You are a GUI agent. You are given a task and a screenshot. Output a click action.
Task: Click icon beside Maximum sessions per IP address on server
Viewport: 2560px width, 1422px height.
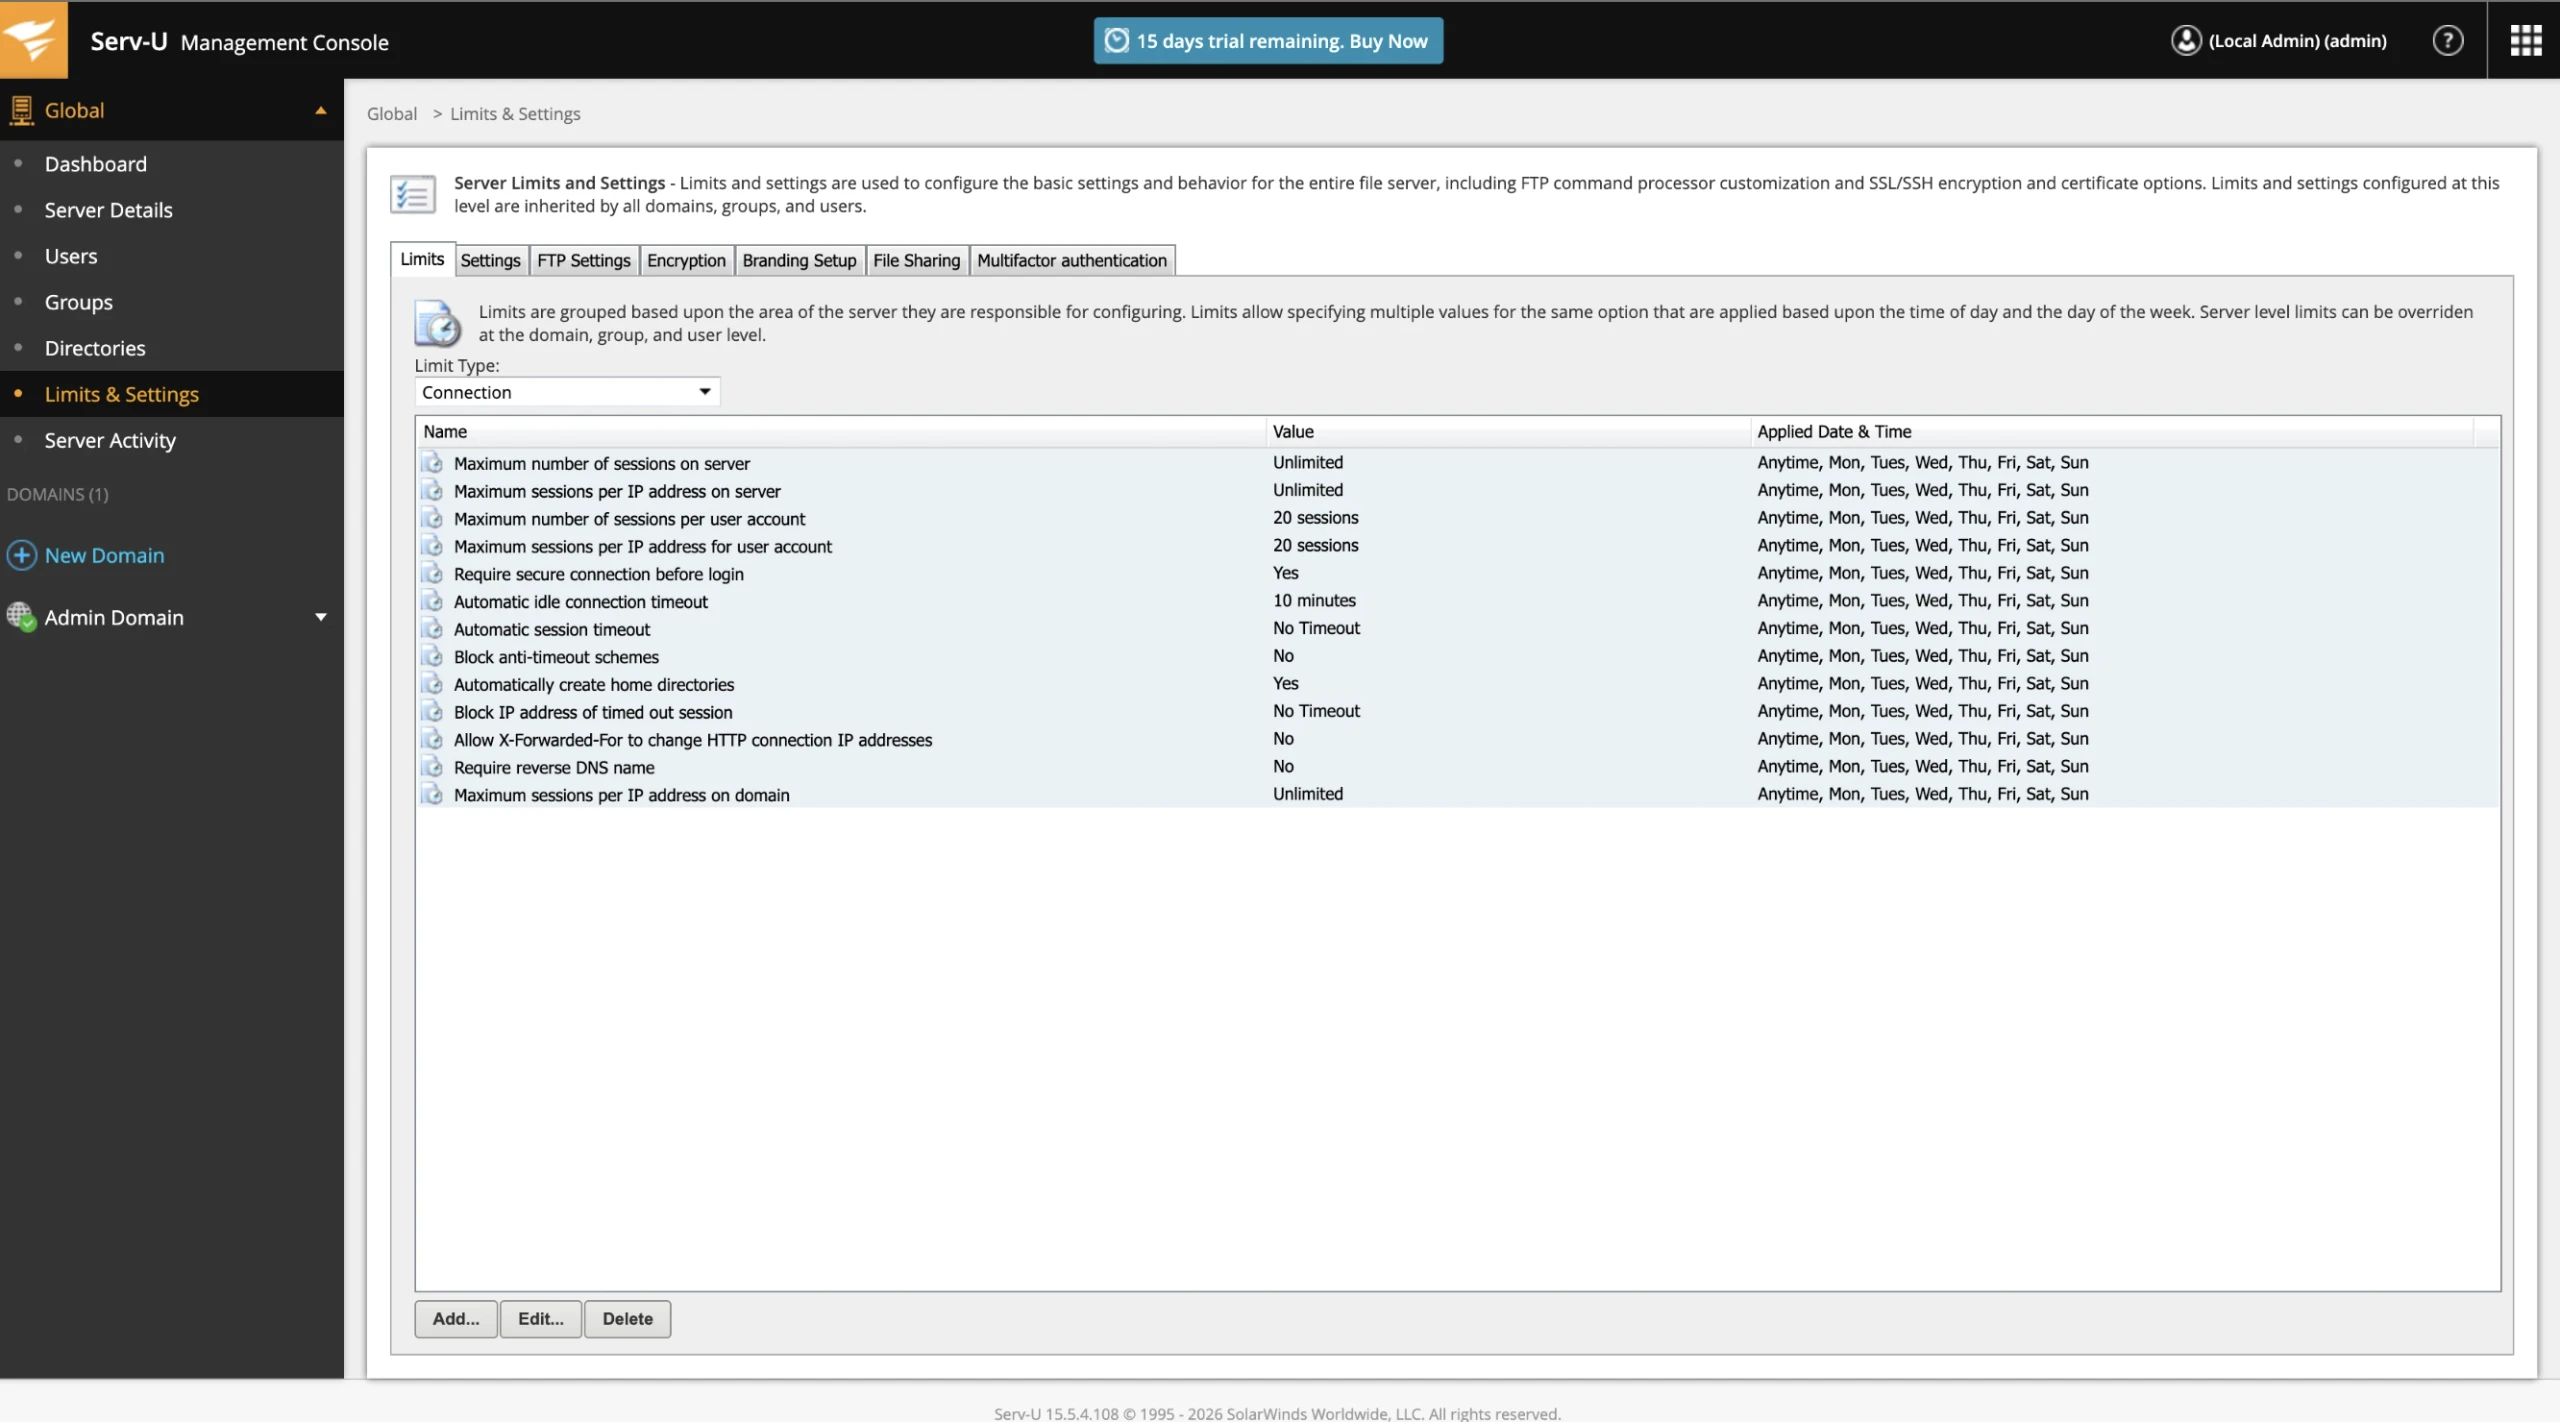point(432,490)
